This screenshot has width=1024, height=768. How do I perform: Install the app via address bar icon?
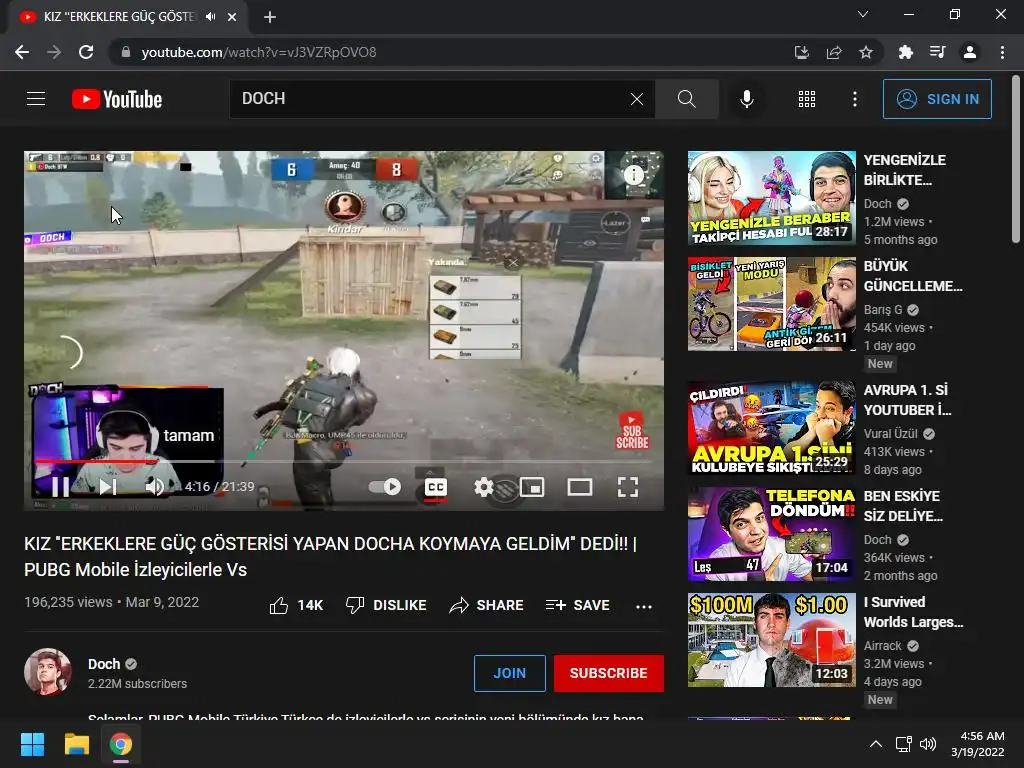[x=801, y=52]
